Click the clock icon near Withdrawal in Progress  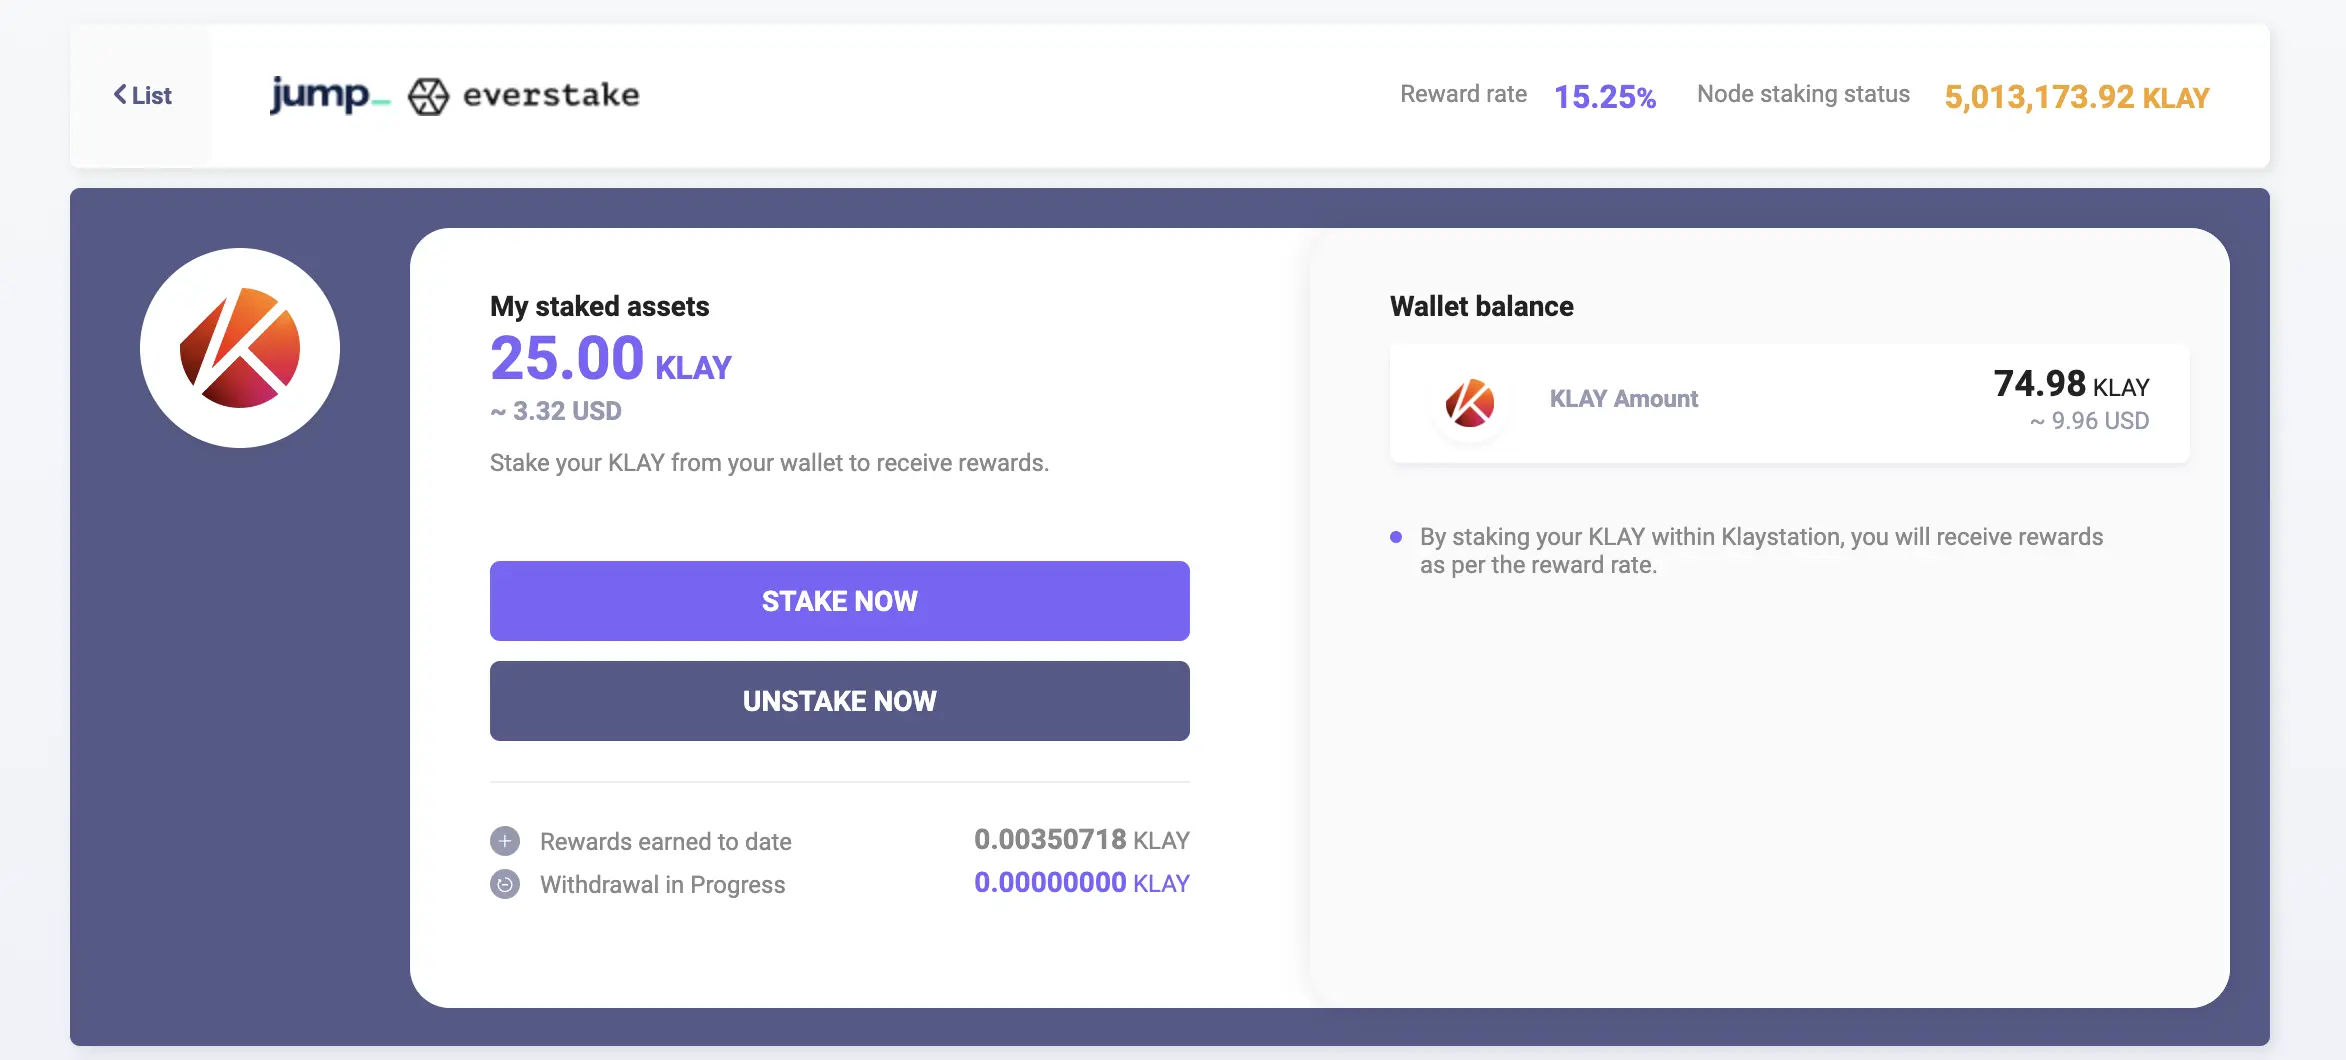[x=506, y=884]
